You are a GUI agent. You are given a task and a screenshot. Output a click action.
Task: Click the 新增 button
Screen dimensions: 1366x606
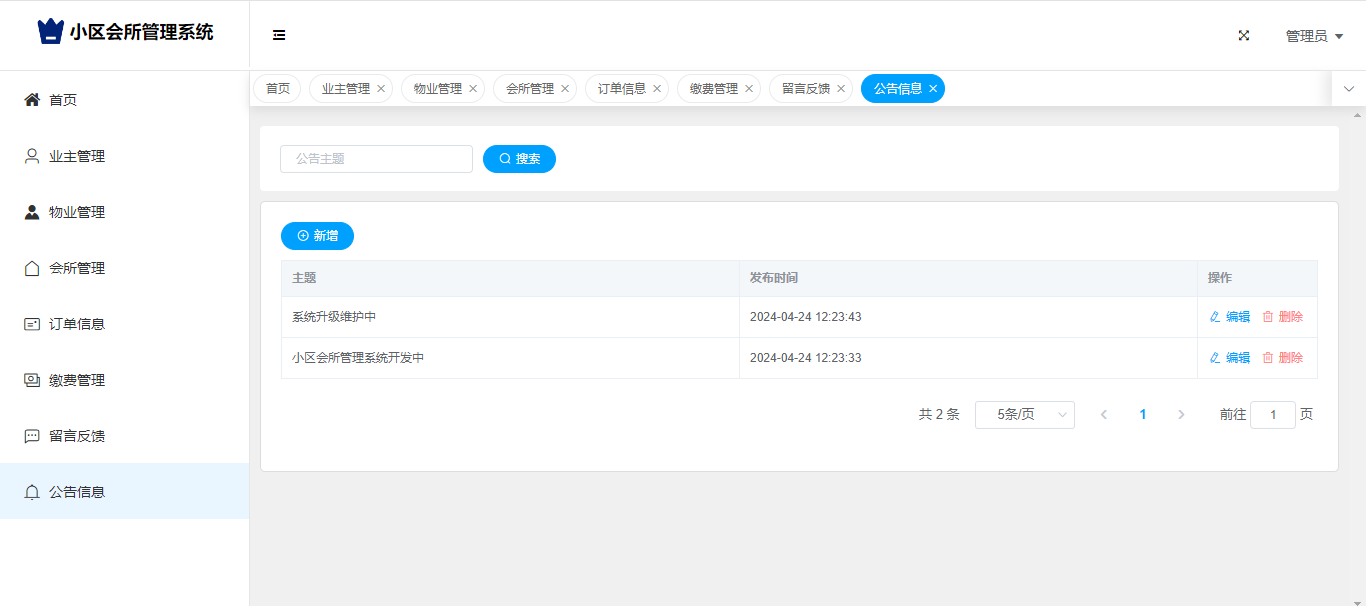pos(317,236)
